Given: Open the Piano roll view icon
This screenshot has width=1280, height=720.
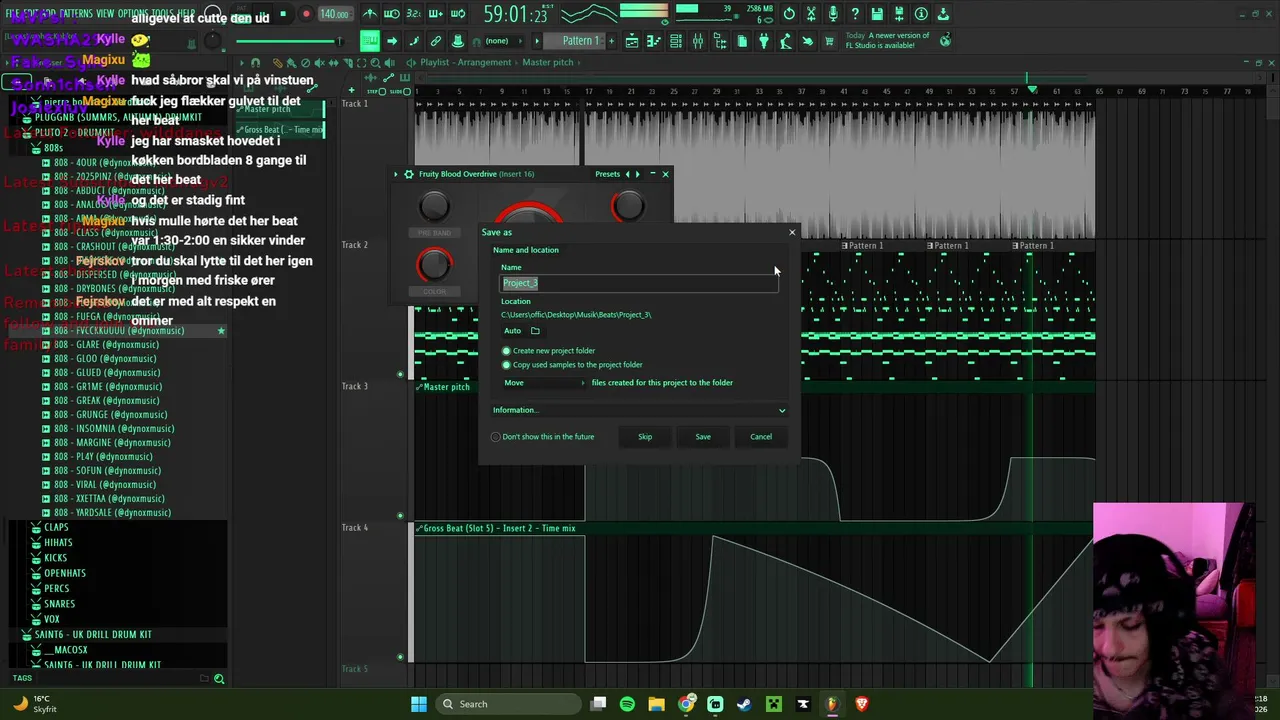Looking at the screenshot, I should pyautogui.click(x=654, y=41).
